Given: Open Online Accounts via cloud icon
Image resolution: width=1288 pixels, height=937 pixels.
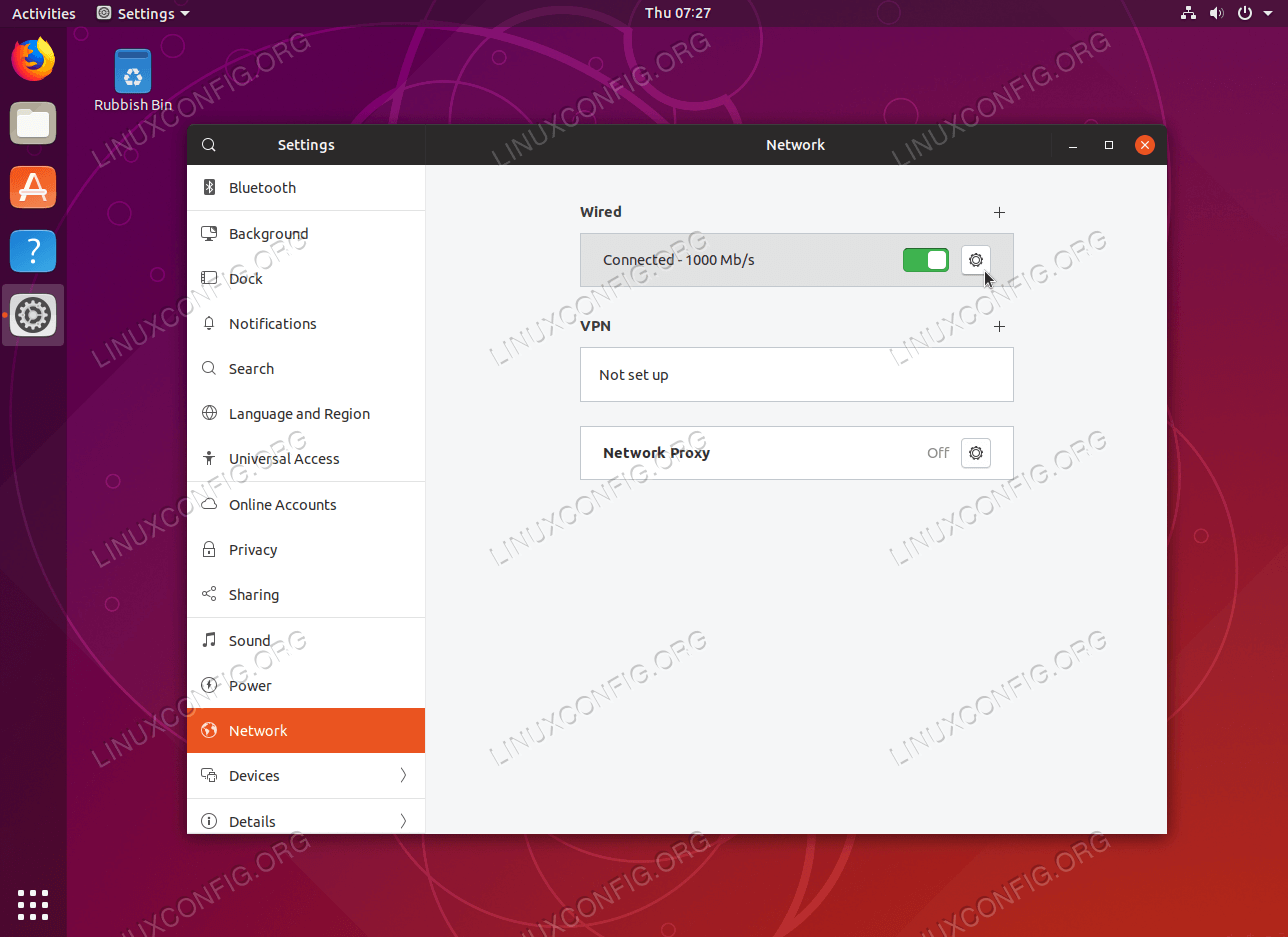Looking at the screenshot, I should tap(209, 504).
